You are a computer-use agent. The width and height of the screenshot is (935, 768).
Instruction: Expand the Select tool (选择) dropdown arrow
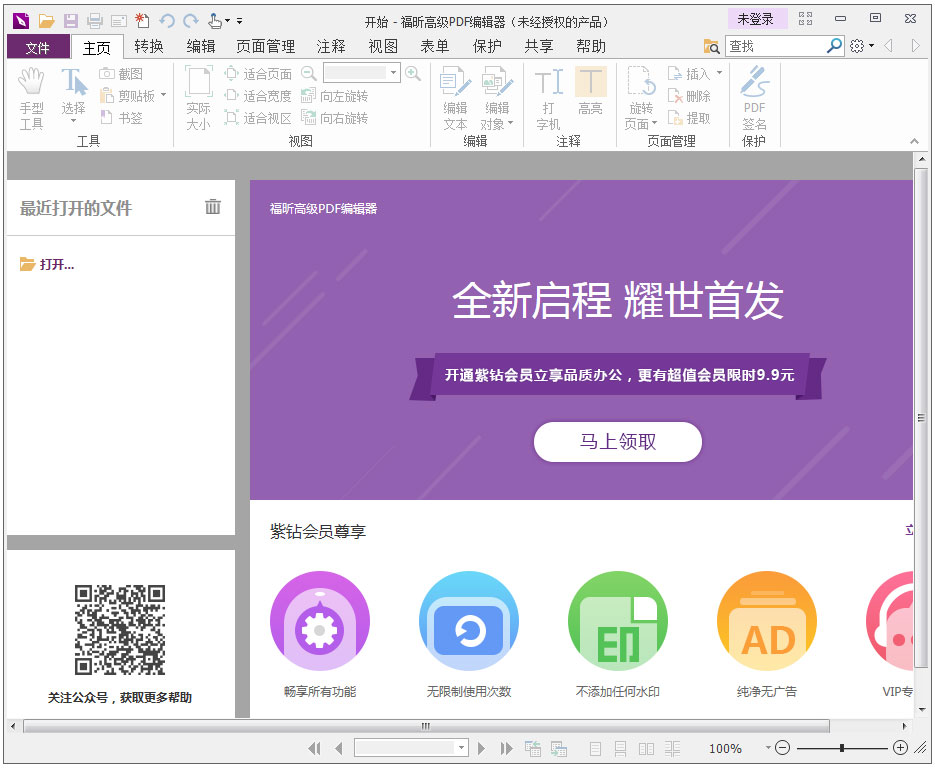(73, 121)
